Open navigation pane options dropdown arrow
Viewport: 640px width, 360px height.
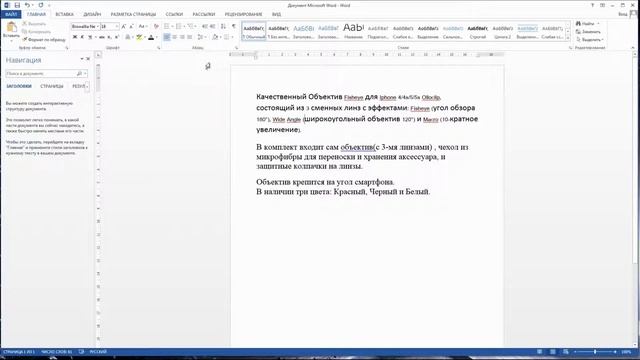(x=82, y=59)
